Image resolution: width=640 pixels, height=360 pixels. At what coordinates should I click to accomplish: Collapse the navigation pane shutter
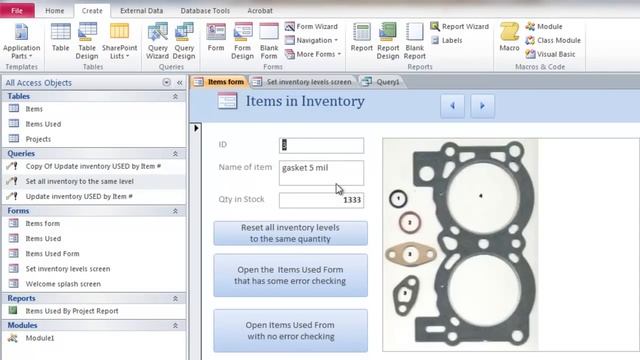pos(180,82)
